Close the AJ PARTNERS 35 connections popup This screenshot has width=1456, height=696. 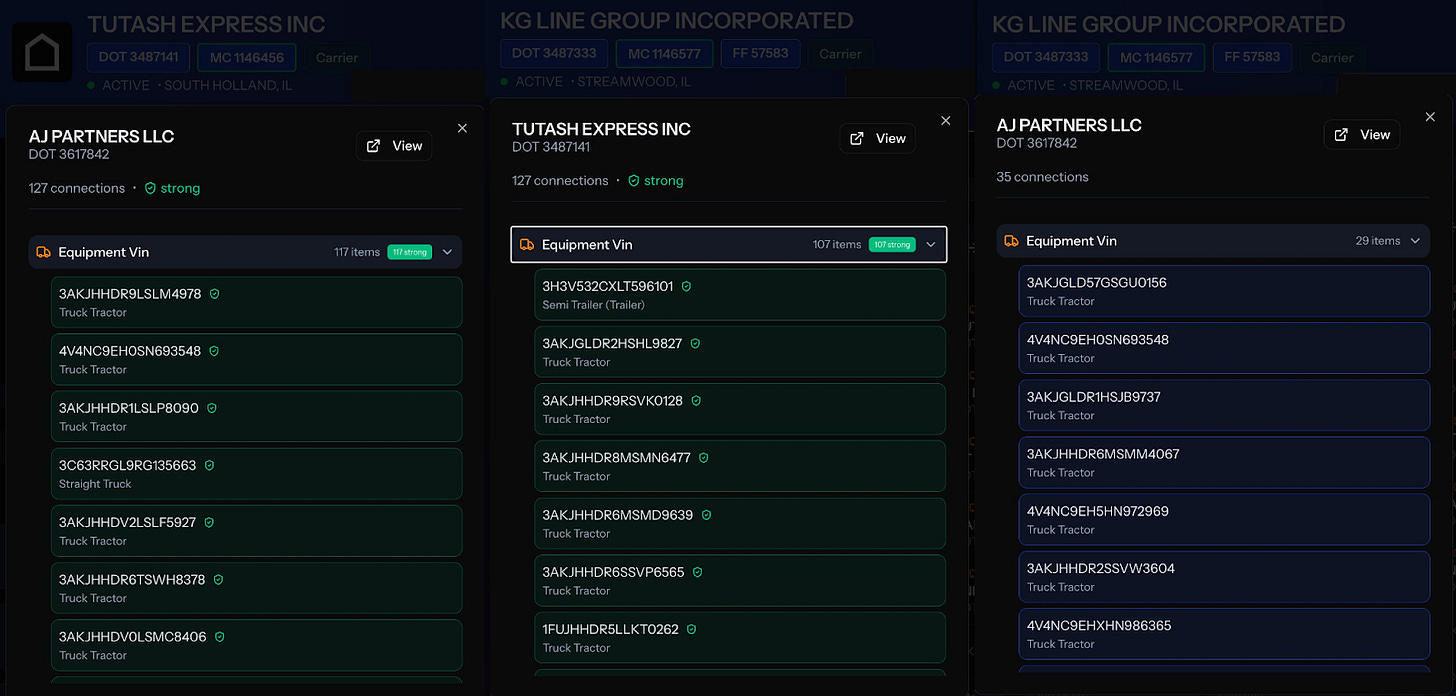click(x=1430, y=117)
